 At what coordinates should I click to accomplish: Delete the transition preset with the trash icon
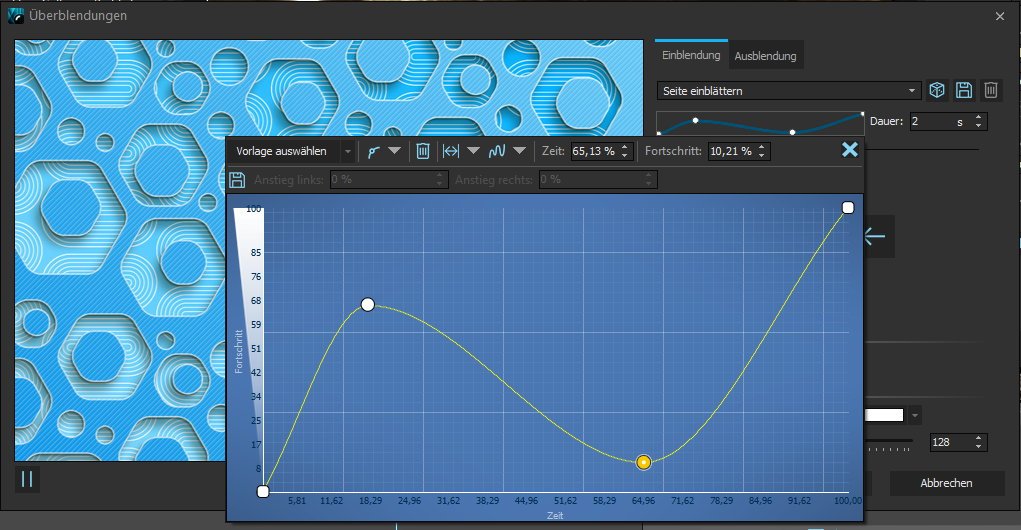coord(990,91)
